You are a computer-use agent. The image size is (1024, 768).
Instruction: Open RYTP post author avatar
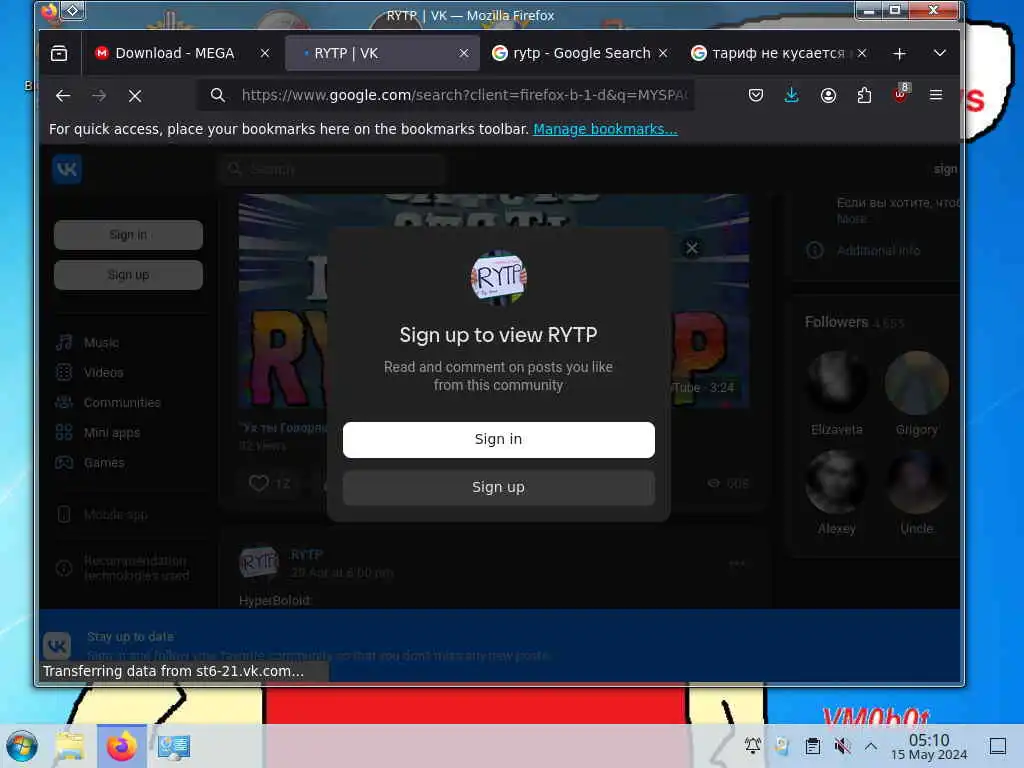259,562
